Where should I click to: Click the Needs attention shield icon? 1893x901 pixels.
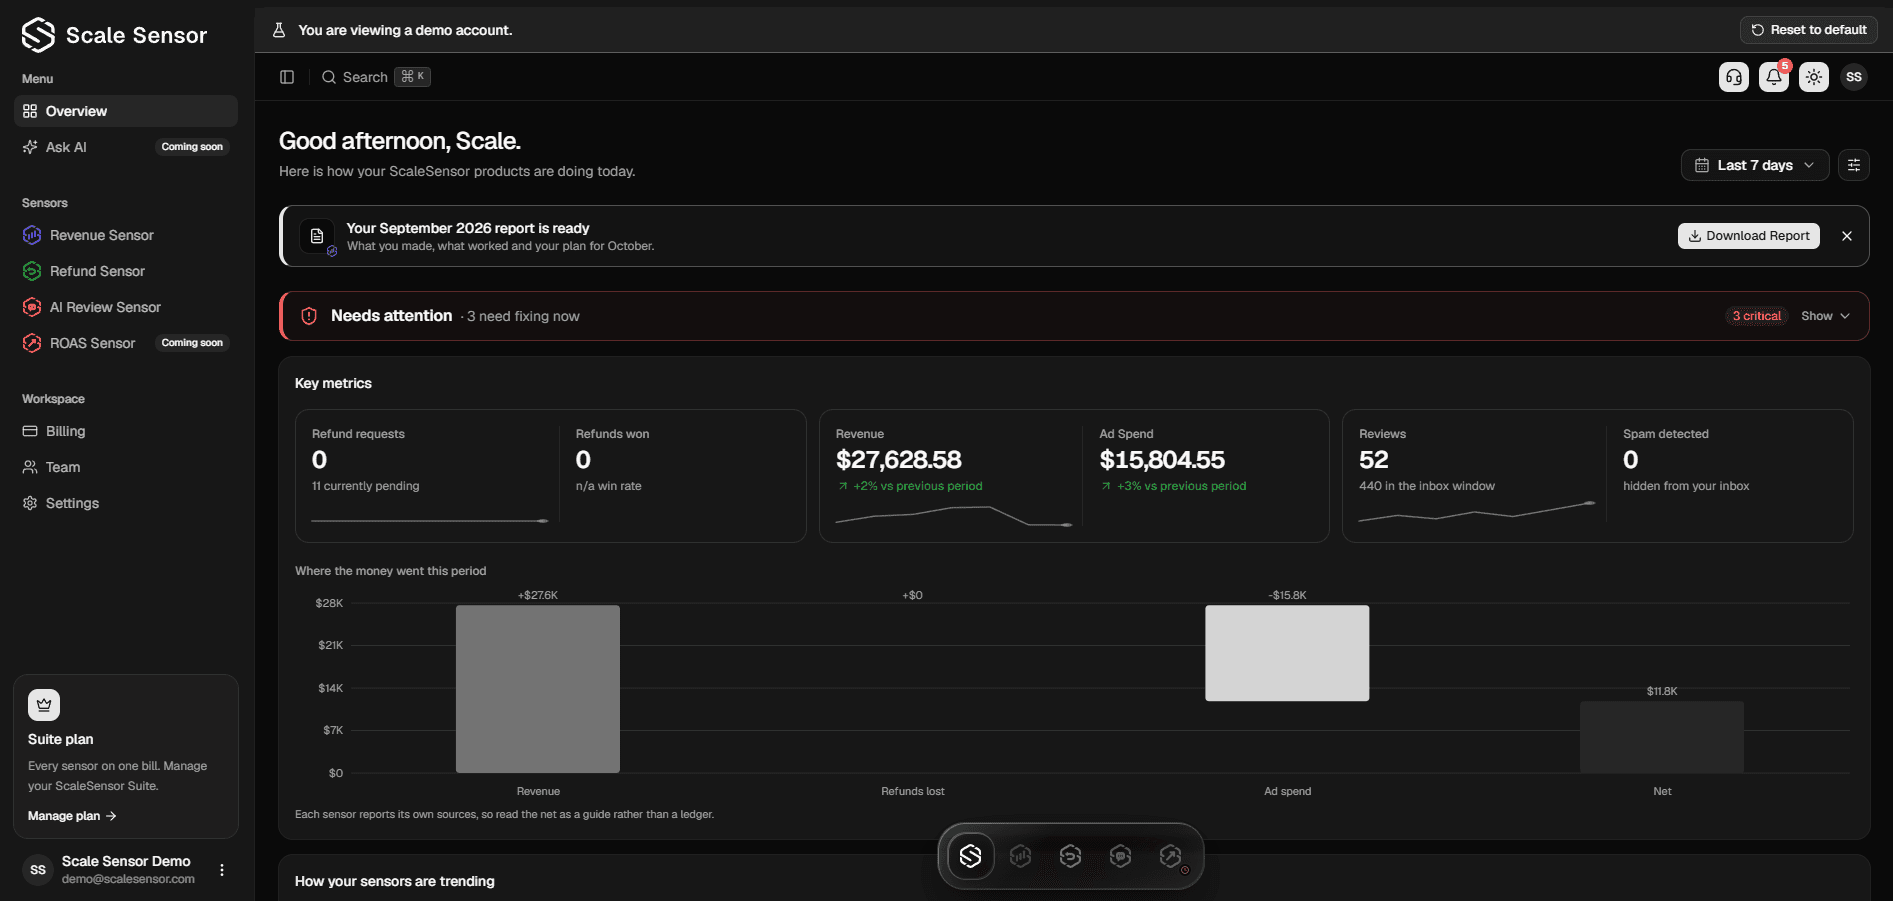(x=310, y=316)
